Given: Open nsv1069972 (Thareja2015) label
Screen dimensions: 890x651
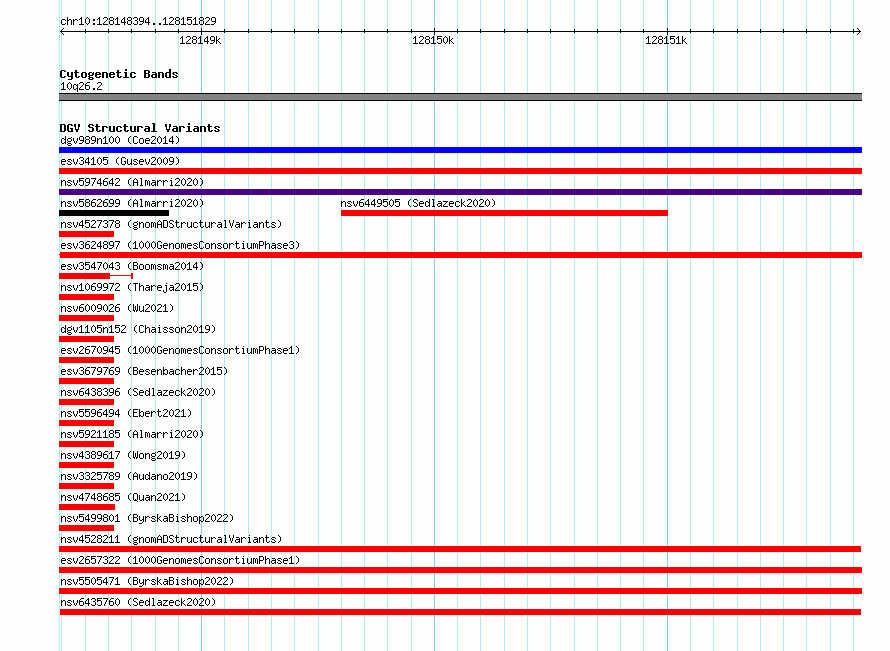Looking at the screenshot, I should pyautogui.click(x=132, y=287).
